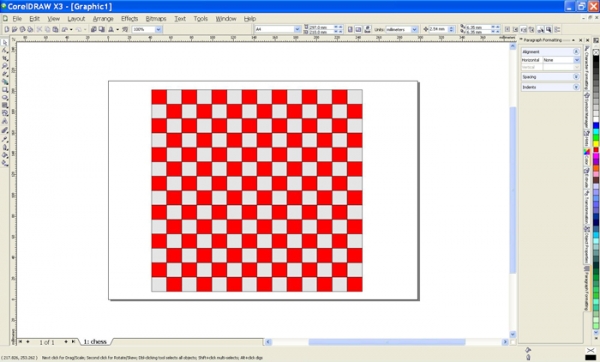Image resolution: width=600 pixels, height=362 pixels.
Task: Click the nudge offset 2.54 mm field
Action: 439,29
